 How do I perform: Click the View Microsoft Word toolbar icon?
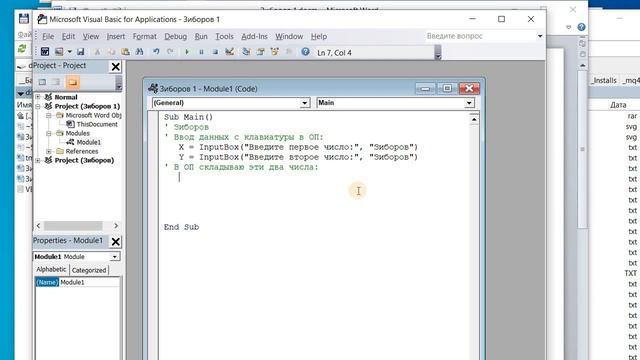point(45,52)
